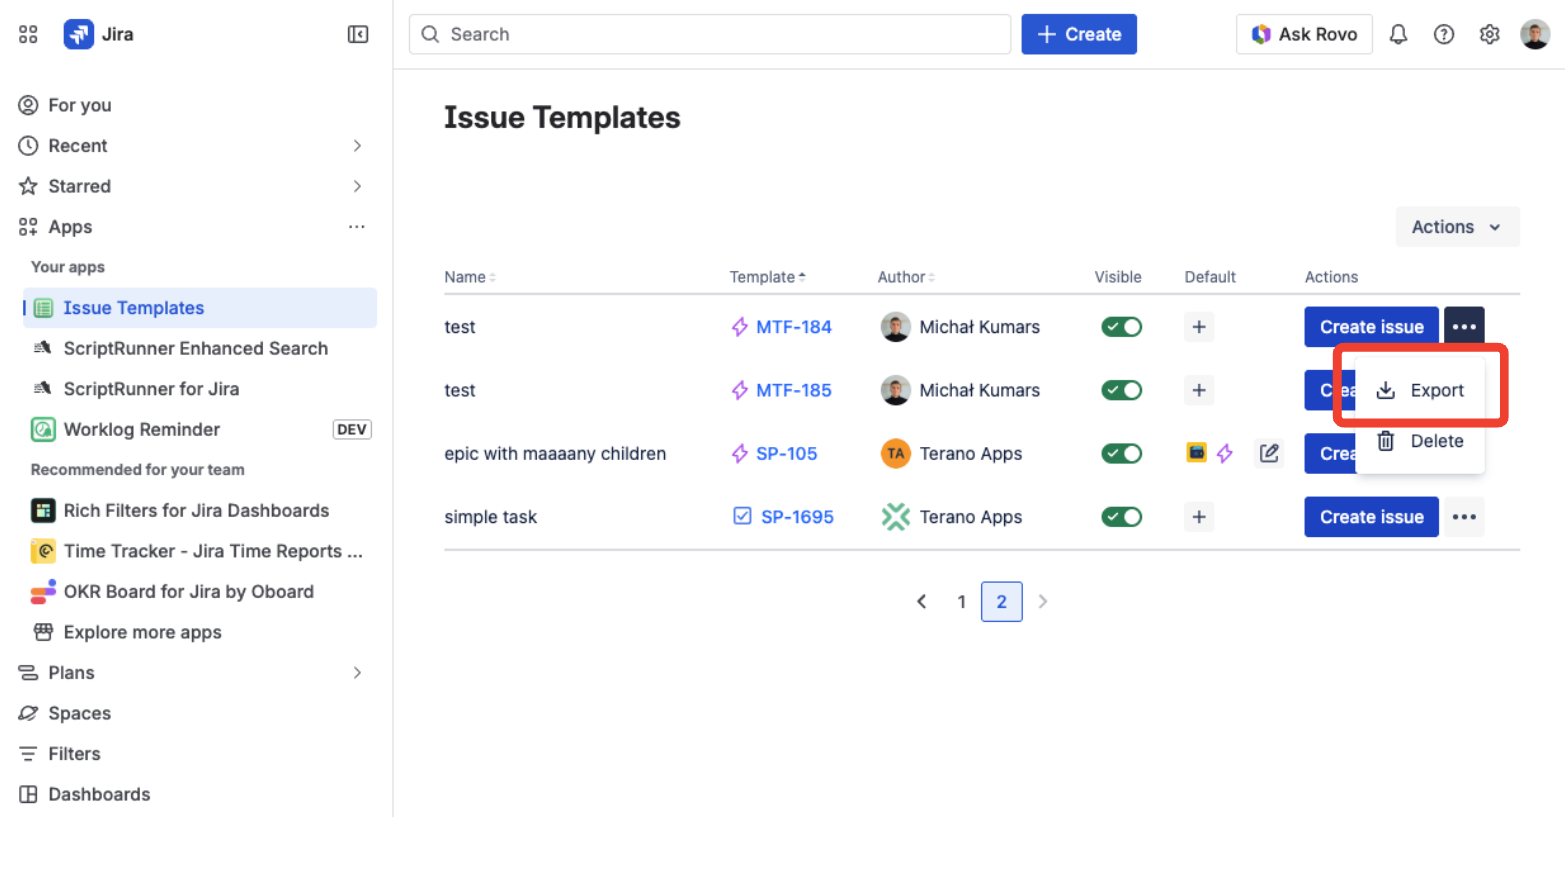Add default for simple task row
Screen dimensions: 1565x878
tap(1199, 517)
